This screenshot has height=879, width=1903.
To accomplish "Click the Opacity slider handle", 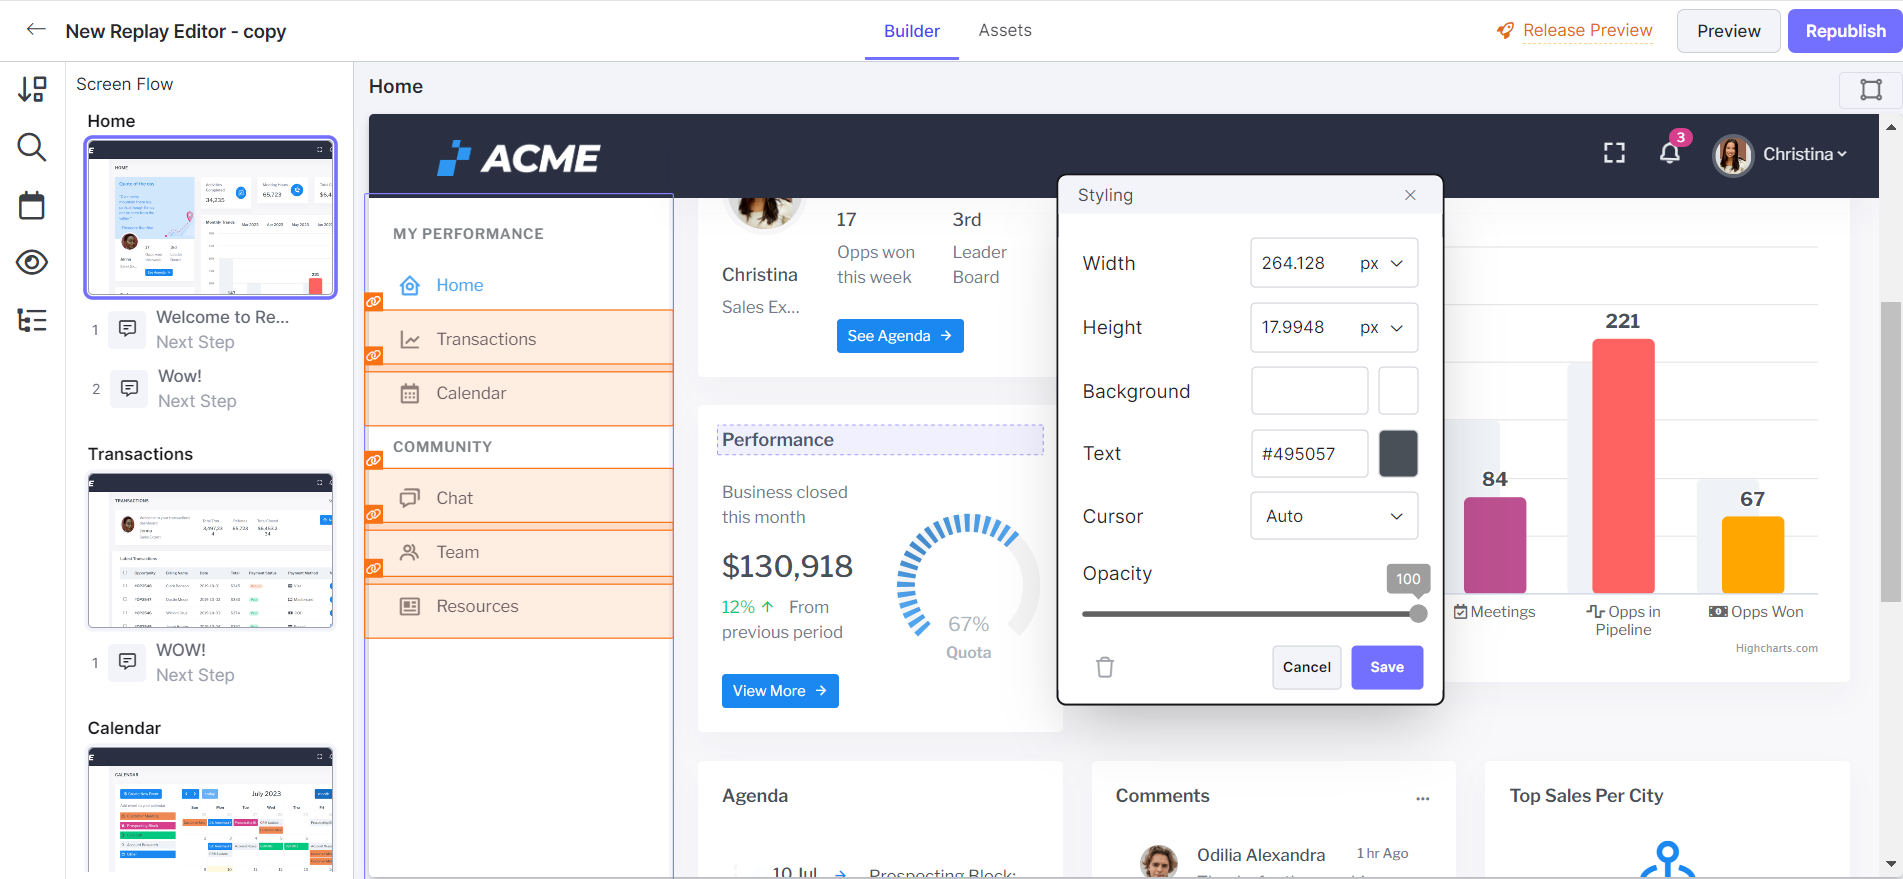I will click(x=1418, y=613).
